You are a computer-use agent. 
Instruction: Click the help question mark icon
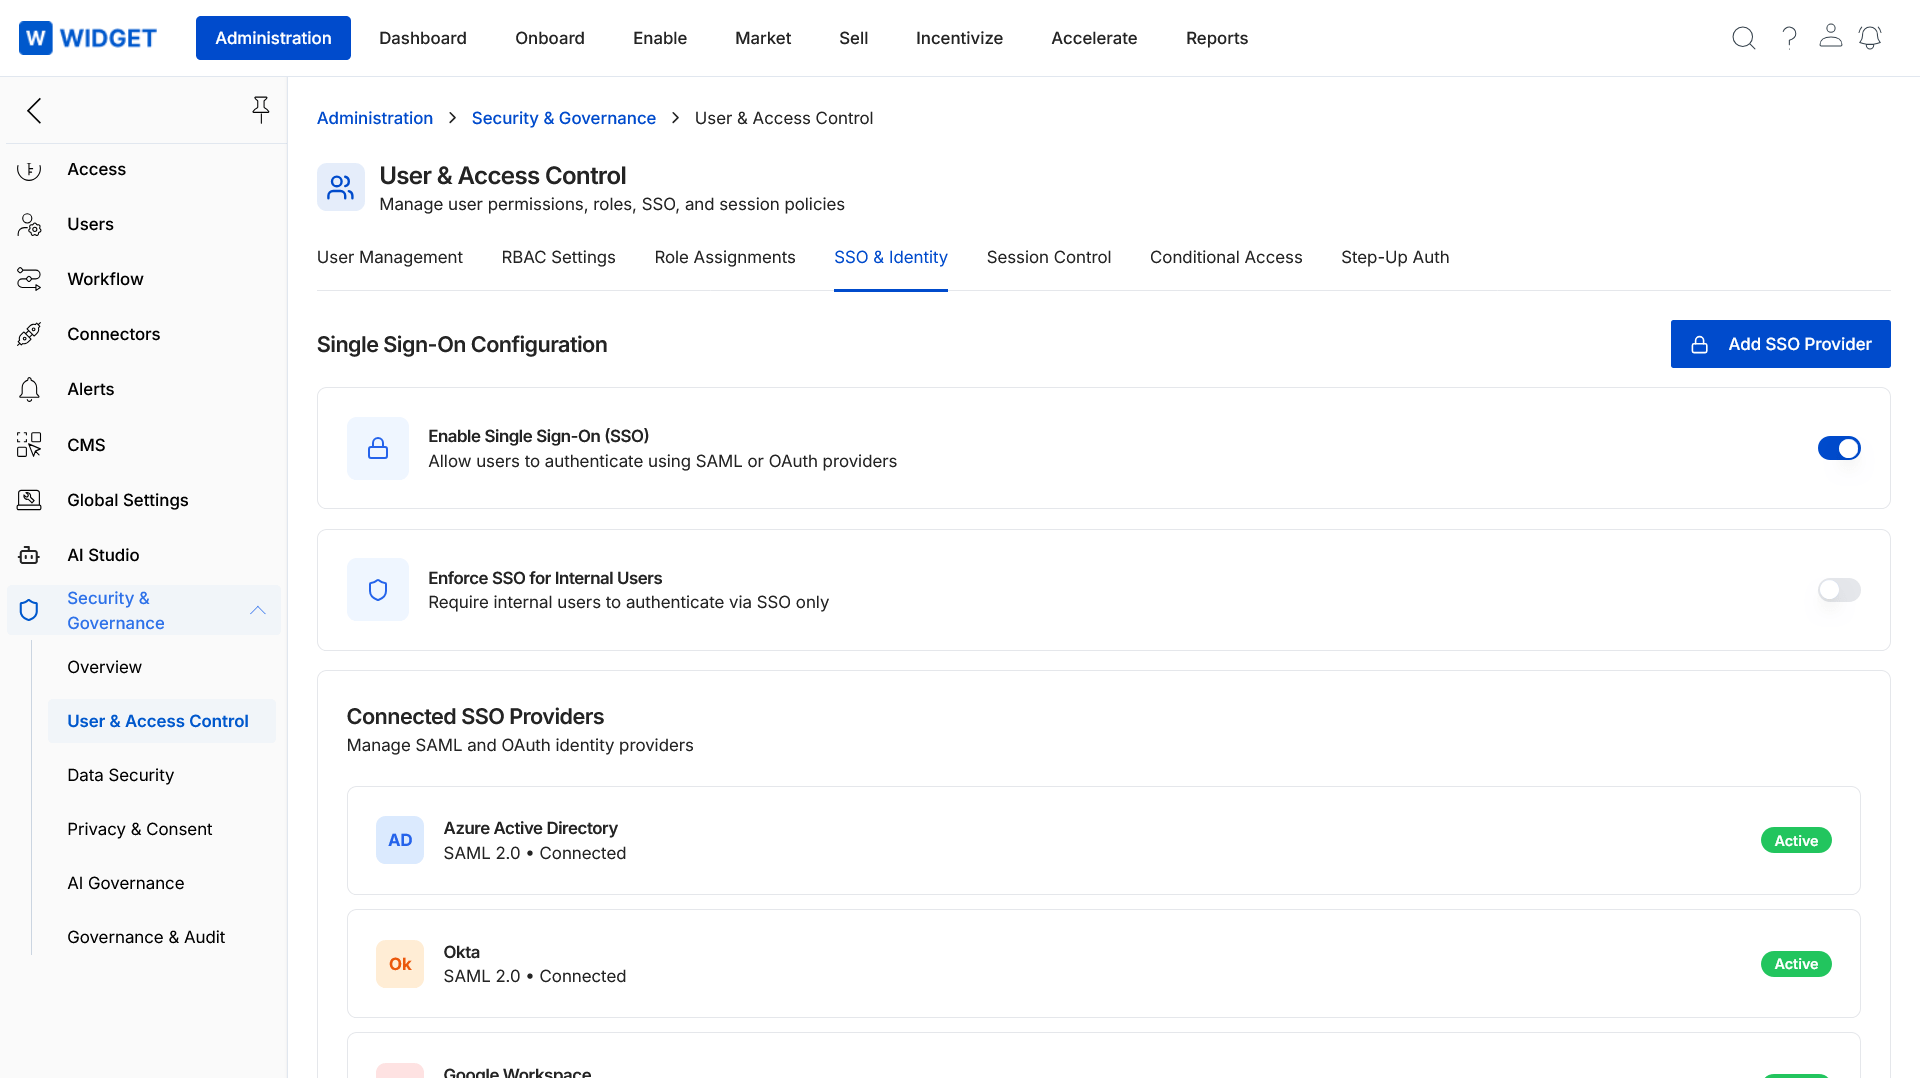tap(1789, 38)
